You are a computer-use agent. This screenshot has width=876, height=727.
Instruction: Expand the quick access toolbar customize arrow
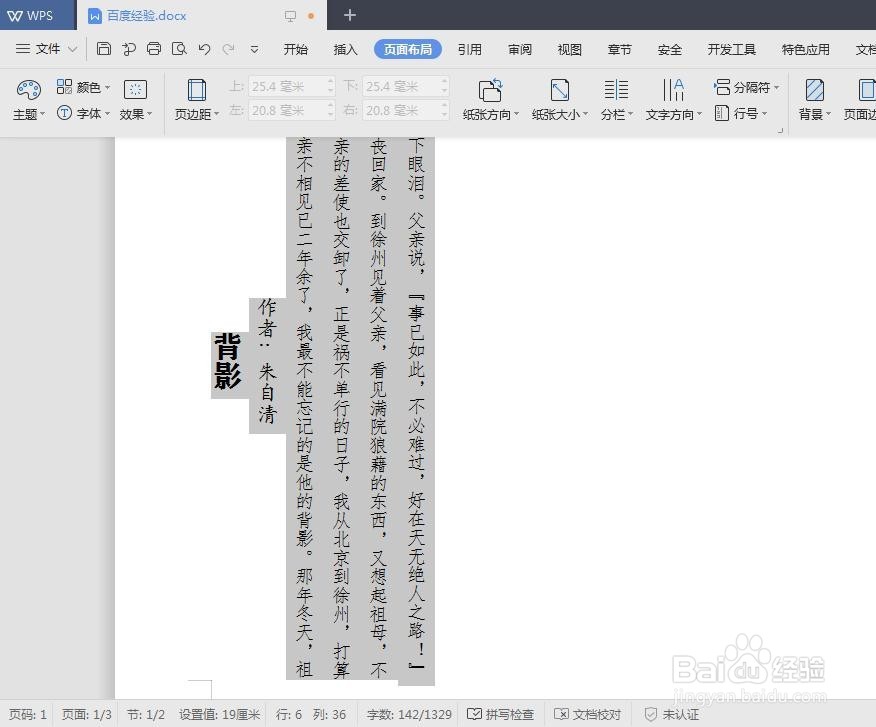[254, 49]
